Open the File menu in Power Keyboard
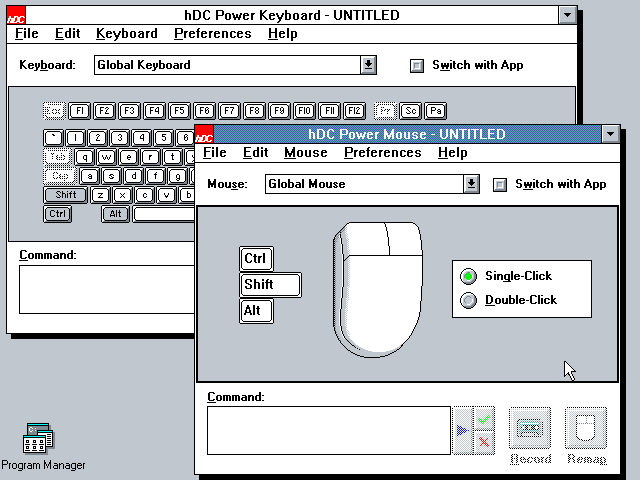Viewport: 640px width, 480px height. 27,33
